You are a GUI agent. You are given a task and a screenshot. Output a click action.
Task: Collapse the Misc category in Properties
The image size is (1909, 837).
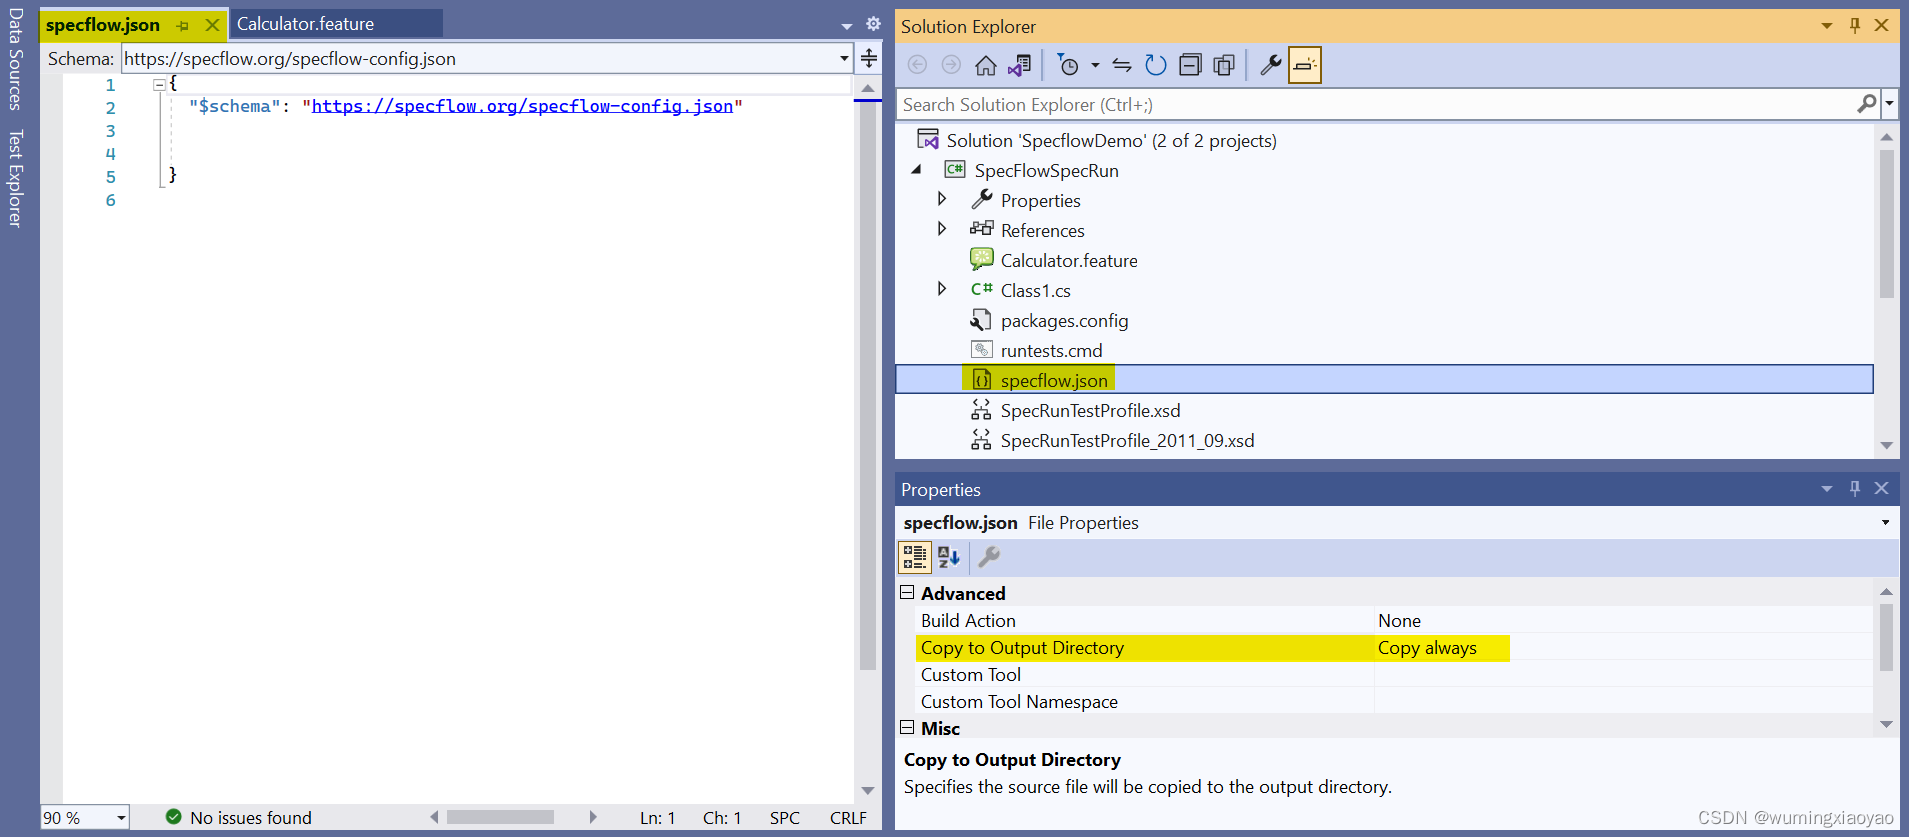pos(907,728)
